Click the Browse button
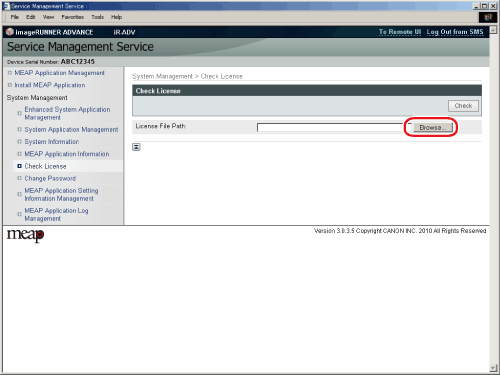The height and width of the screenshot is (375, 500). [x=433, y=127]
